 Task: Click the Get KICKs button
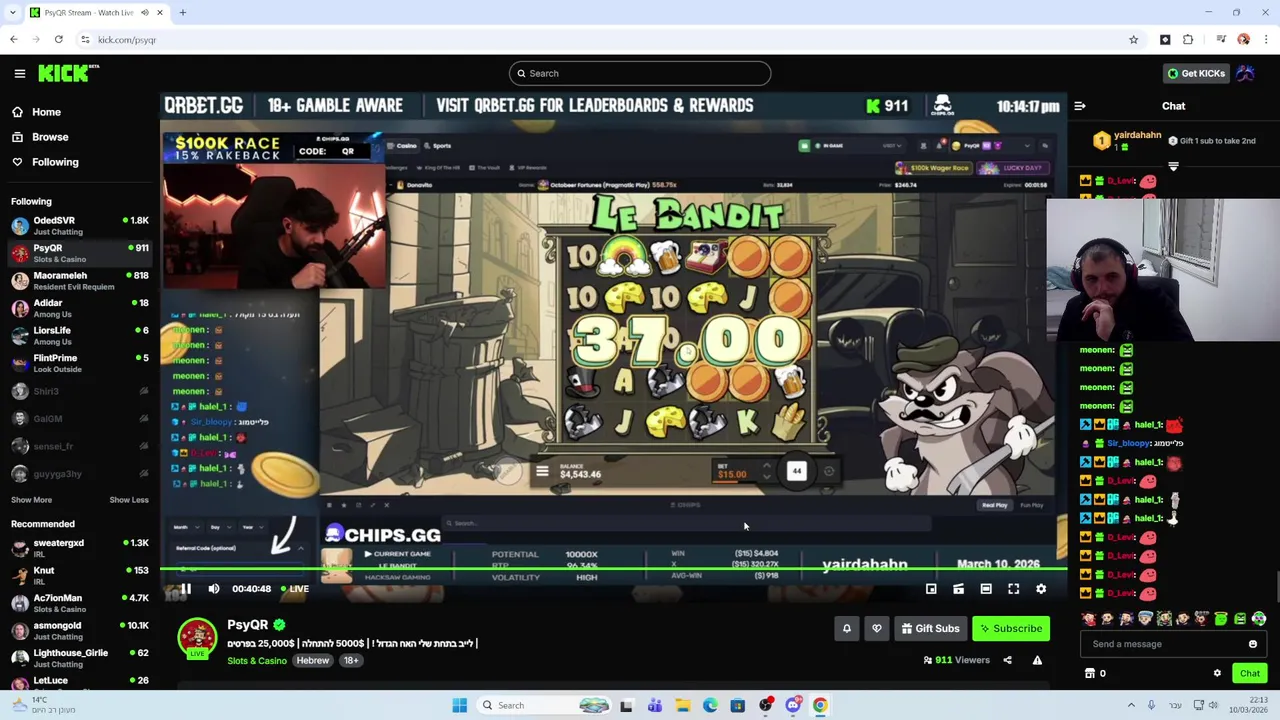[x=1195, y=73]
